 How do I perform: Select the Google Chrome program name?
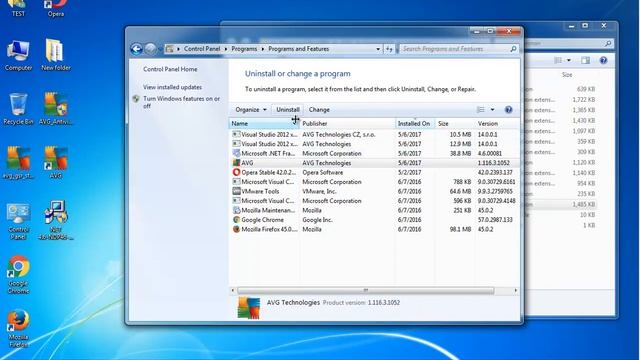tap(262, 220)
